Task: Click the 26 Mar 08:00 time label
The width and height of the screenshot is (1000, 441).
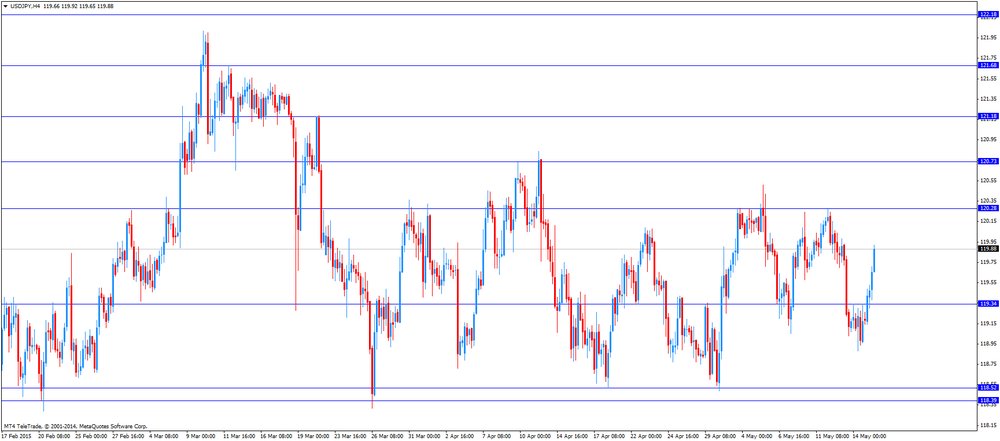Action: pos(387,437)
